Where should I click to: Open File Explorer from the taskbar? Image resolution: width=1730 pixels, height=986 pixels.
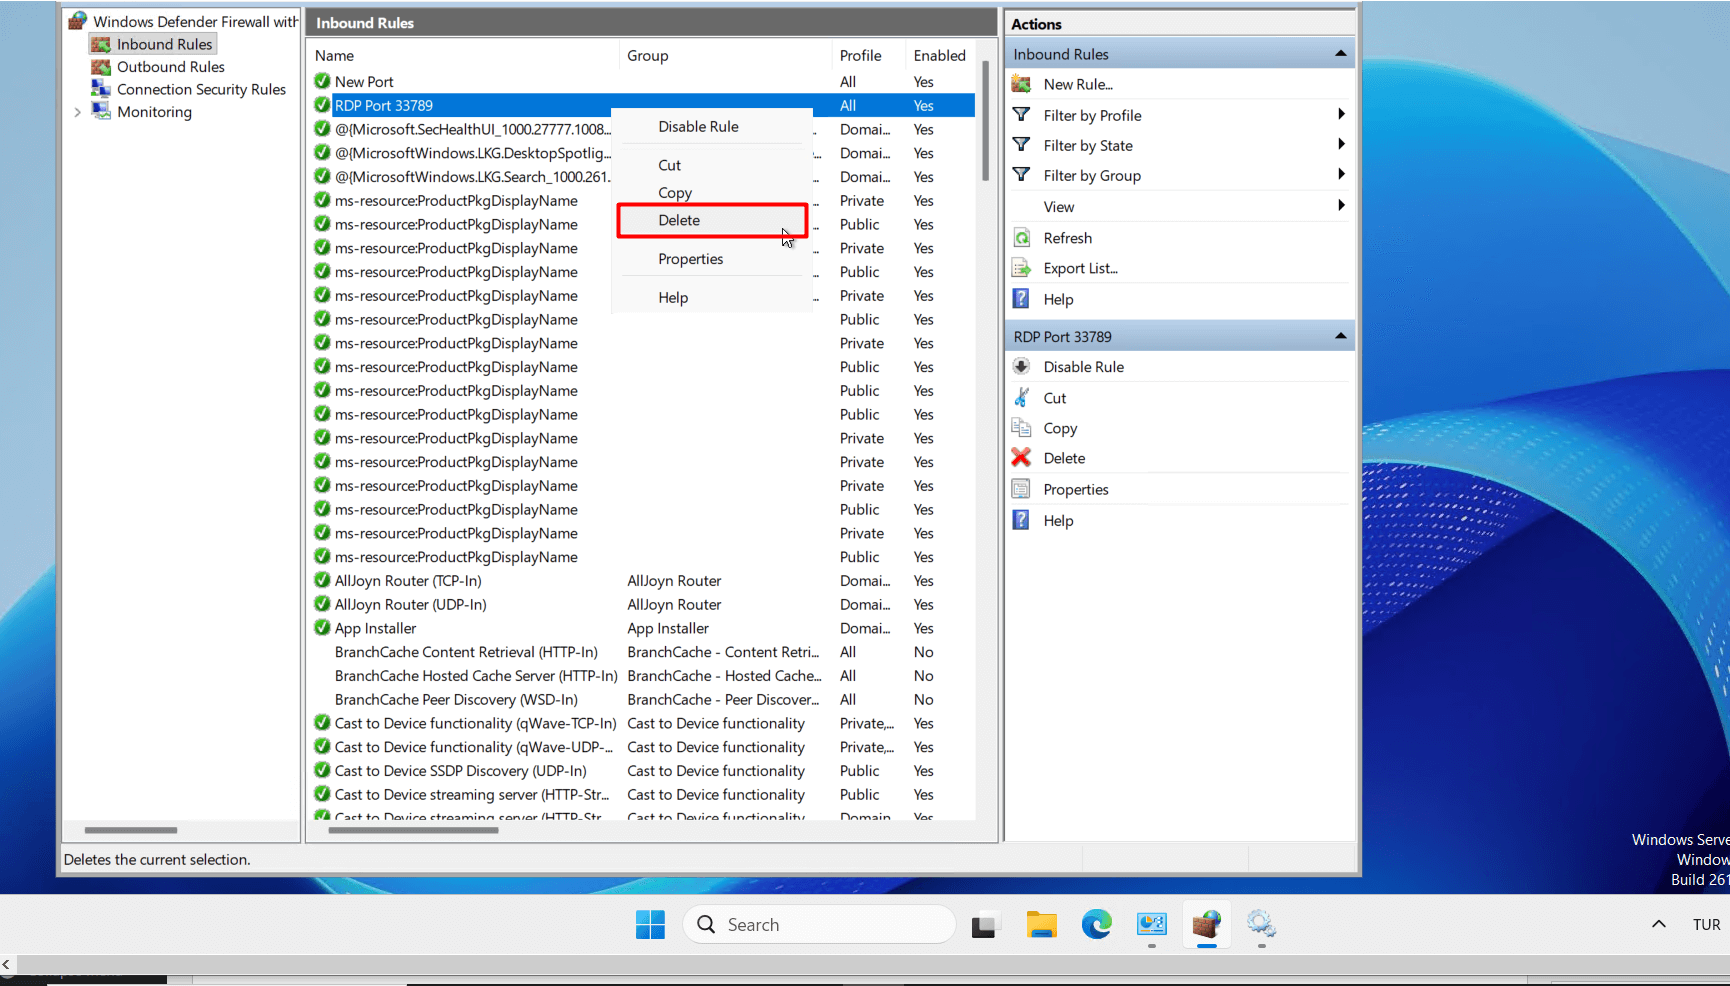click(x=1041, y=925)
